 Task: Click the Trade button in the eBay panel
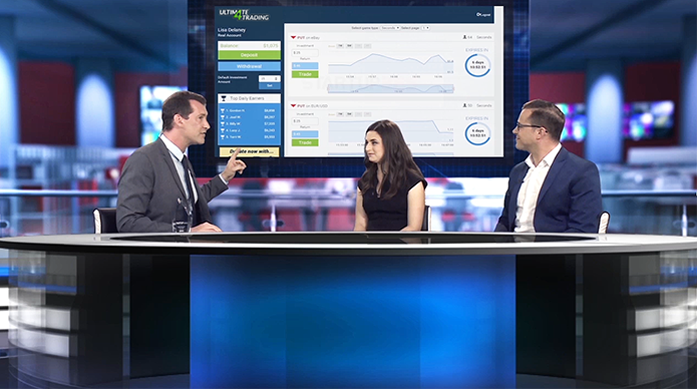click(x=305, y=74)
